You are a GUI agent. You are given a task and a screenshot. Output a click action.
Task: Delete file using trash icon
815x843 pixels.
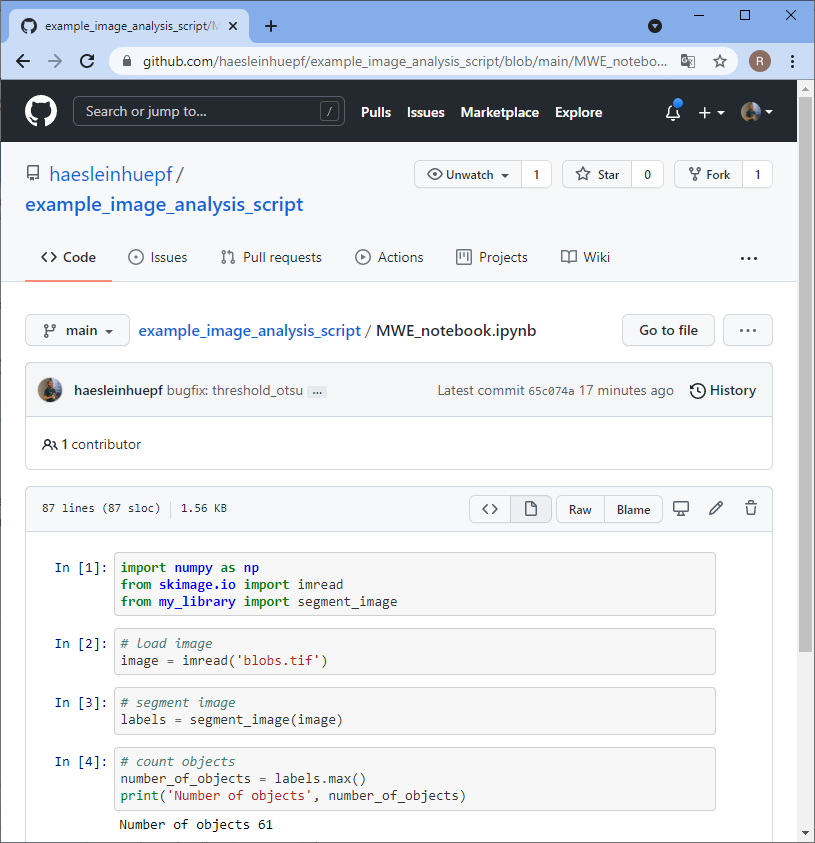[751, 509]
